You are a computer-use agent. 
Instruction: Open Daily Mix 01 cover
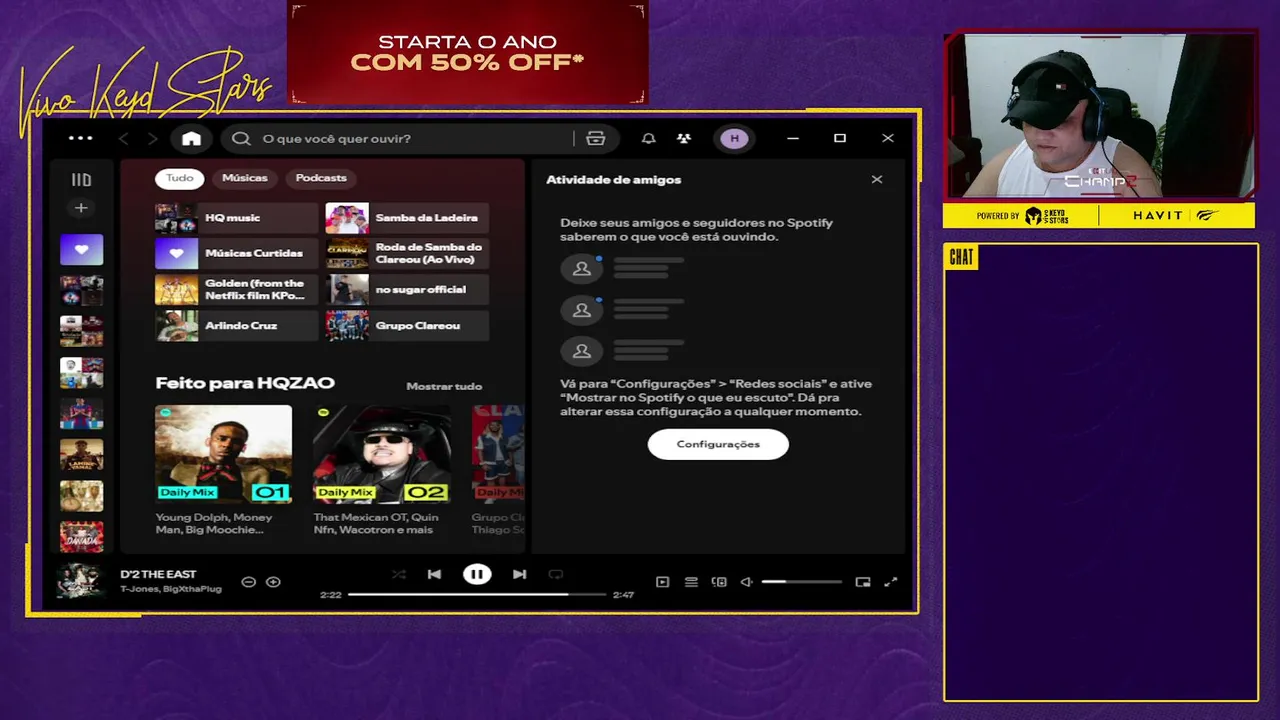pos(223,454)
